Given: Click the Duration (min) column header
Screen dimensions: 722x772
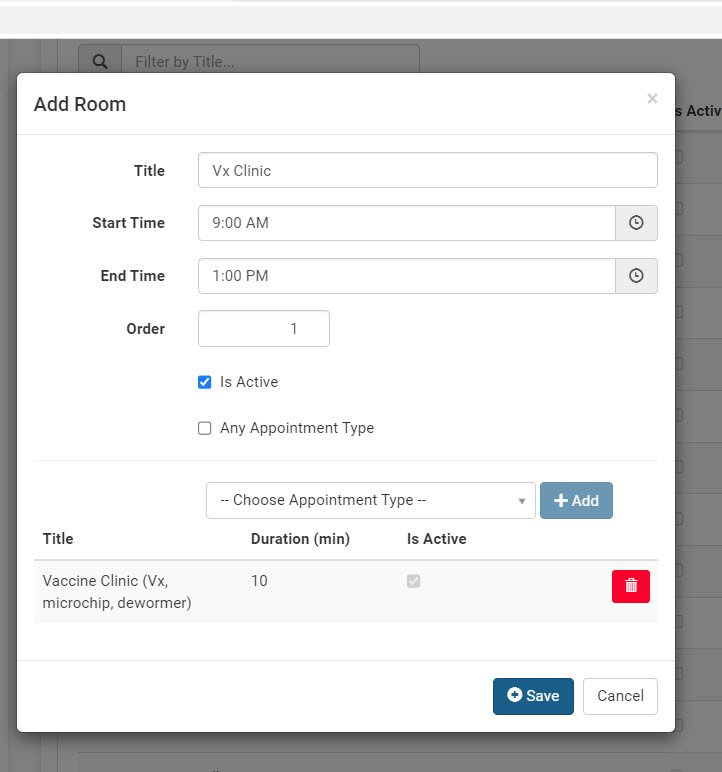Looking at the screenshot, I should (x=300, y=539).
